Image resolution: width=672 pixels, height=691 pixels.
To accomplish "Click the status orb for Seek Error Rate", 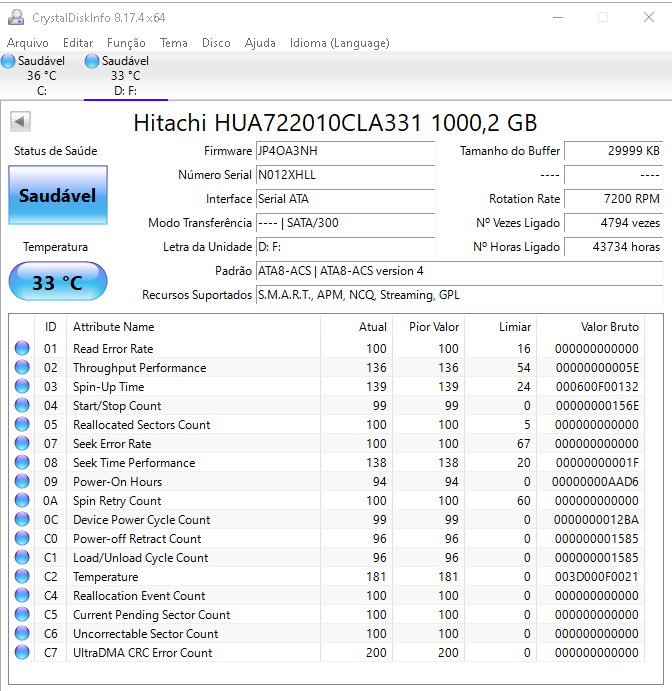I will point(22,443).
